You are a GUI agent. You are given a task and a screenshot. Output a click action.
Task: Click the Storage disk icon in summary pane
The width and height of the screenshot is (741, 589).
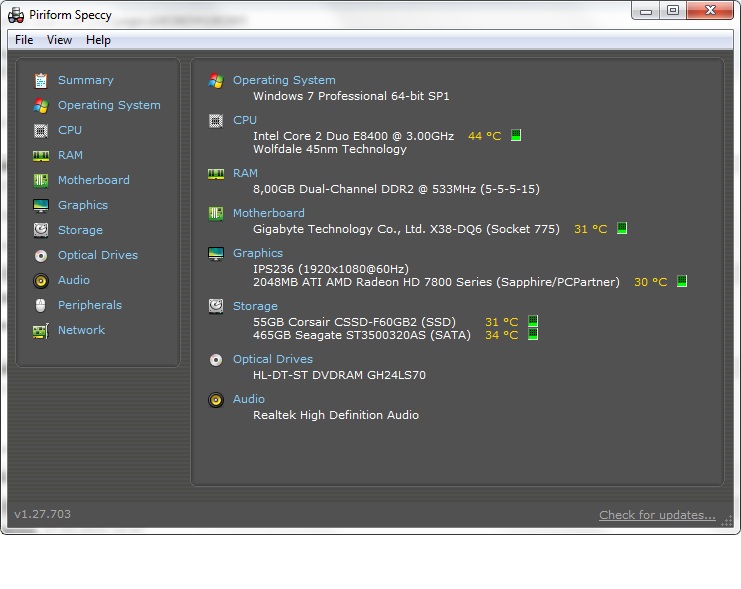point(216,306)
